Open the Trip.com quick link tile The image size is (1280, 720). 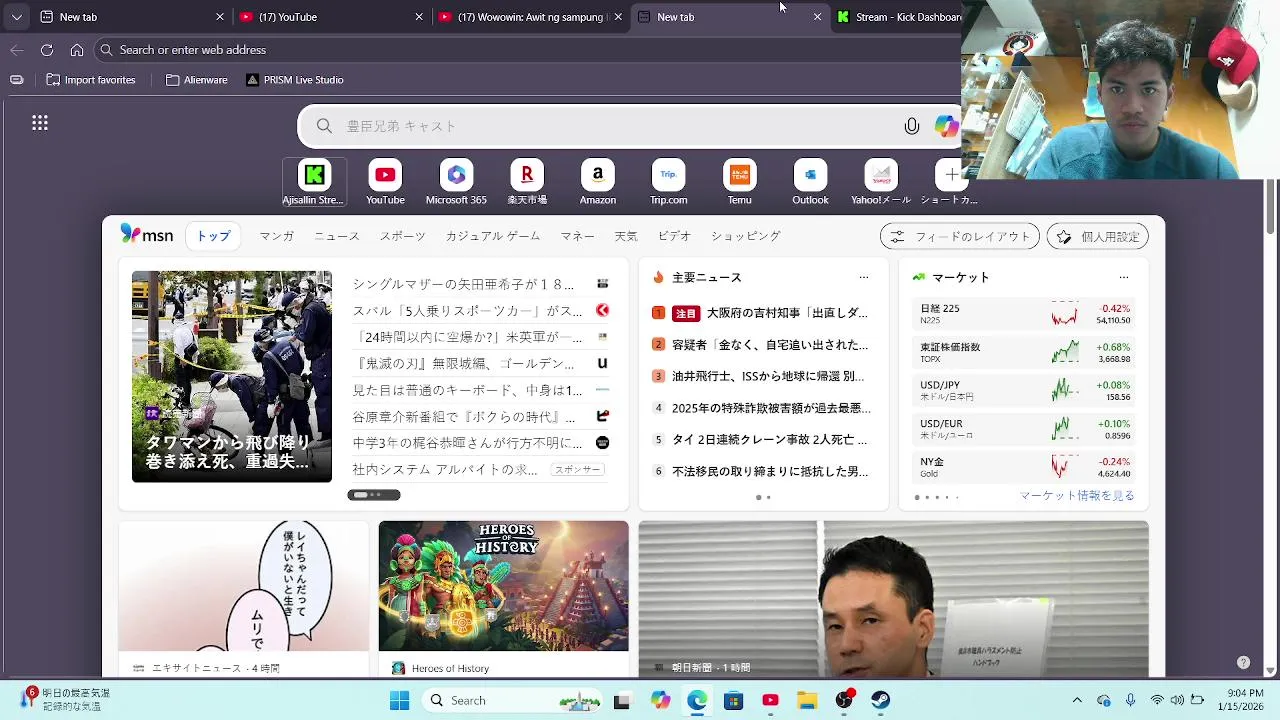(x=669, y=182)
